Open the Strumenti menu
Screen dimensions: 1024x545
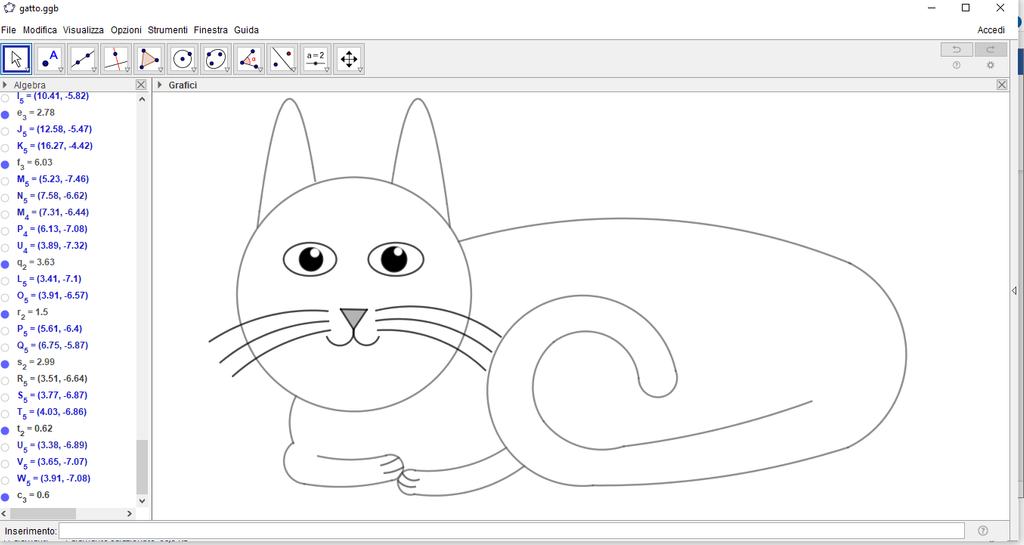[x=167, y=30]
